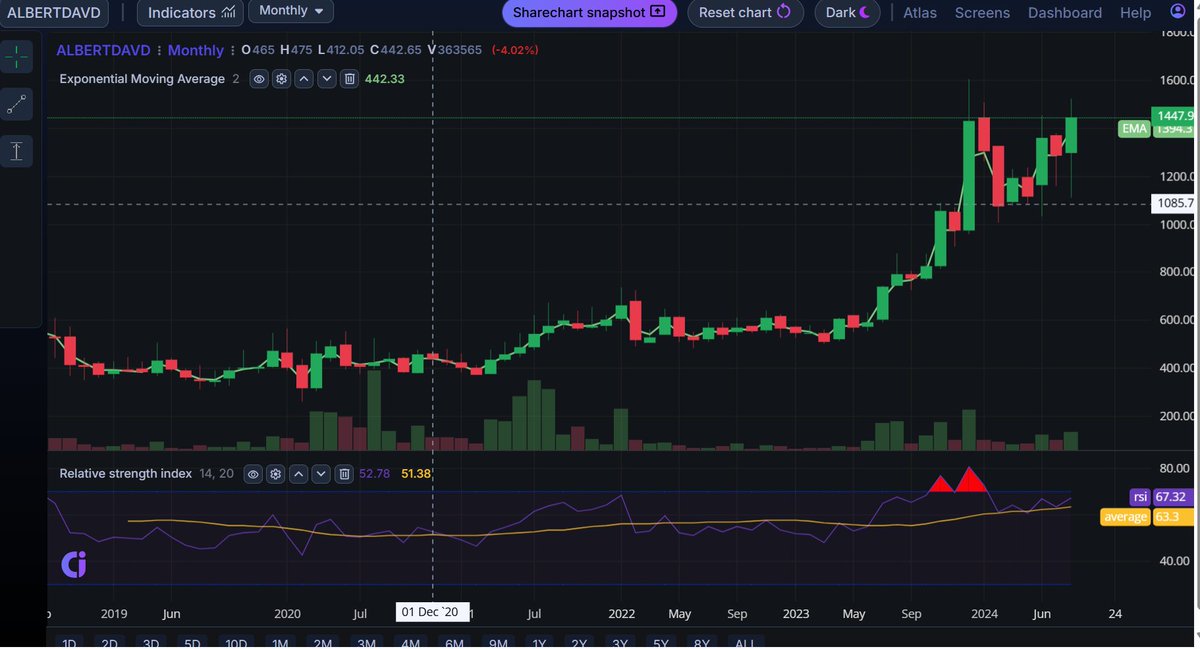
Task: Delete the Exponential Moving Average indicator
Action: (x=350, y=79)
